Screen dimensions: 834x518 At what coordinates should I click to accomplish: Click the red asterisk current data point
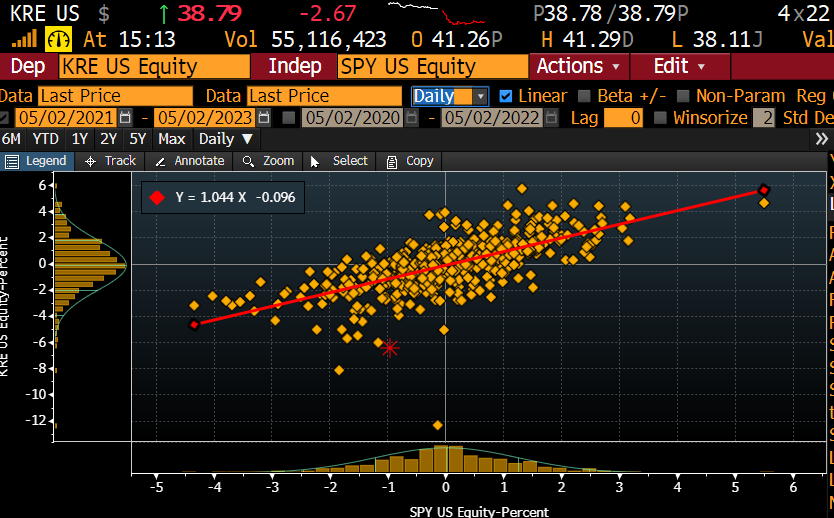coord(390,348)
